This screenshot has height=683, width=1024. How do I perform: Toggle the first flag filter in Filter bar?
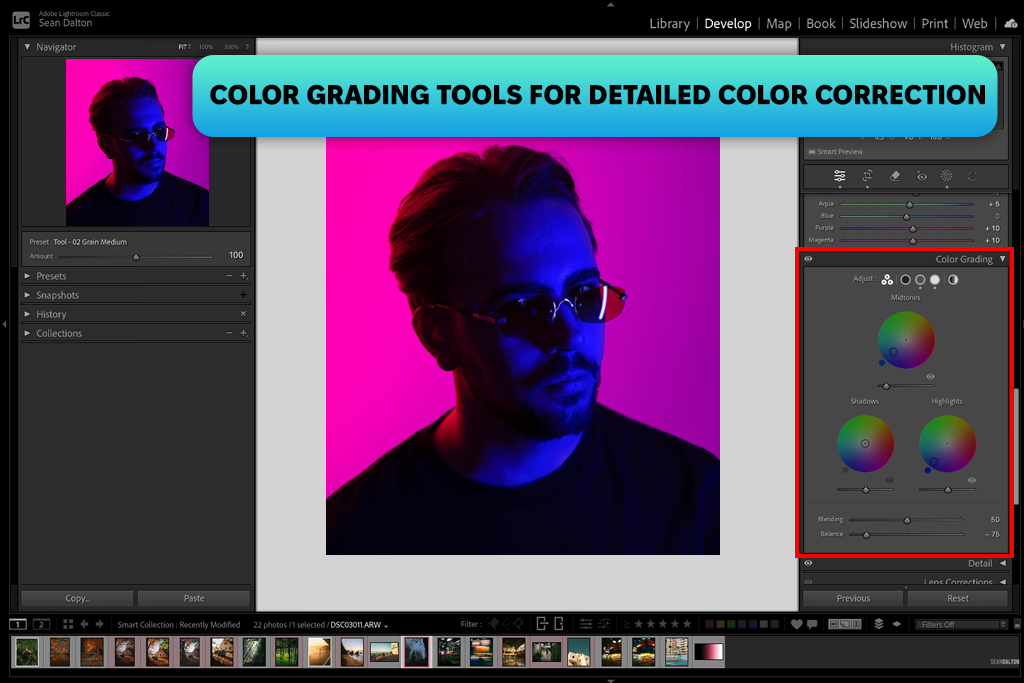494,624
